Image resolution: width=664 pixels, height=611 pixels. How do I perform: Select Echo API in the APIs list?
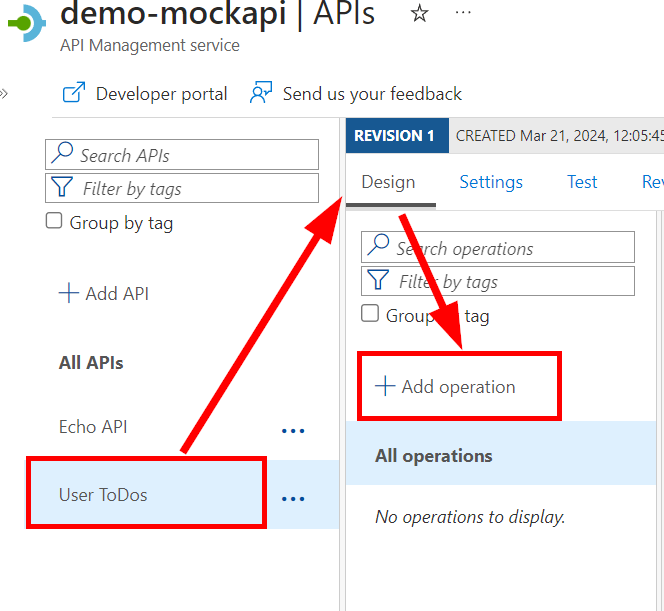tap(93, 427)
